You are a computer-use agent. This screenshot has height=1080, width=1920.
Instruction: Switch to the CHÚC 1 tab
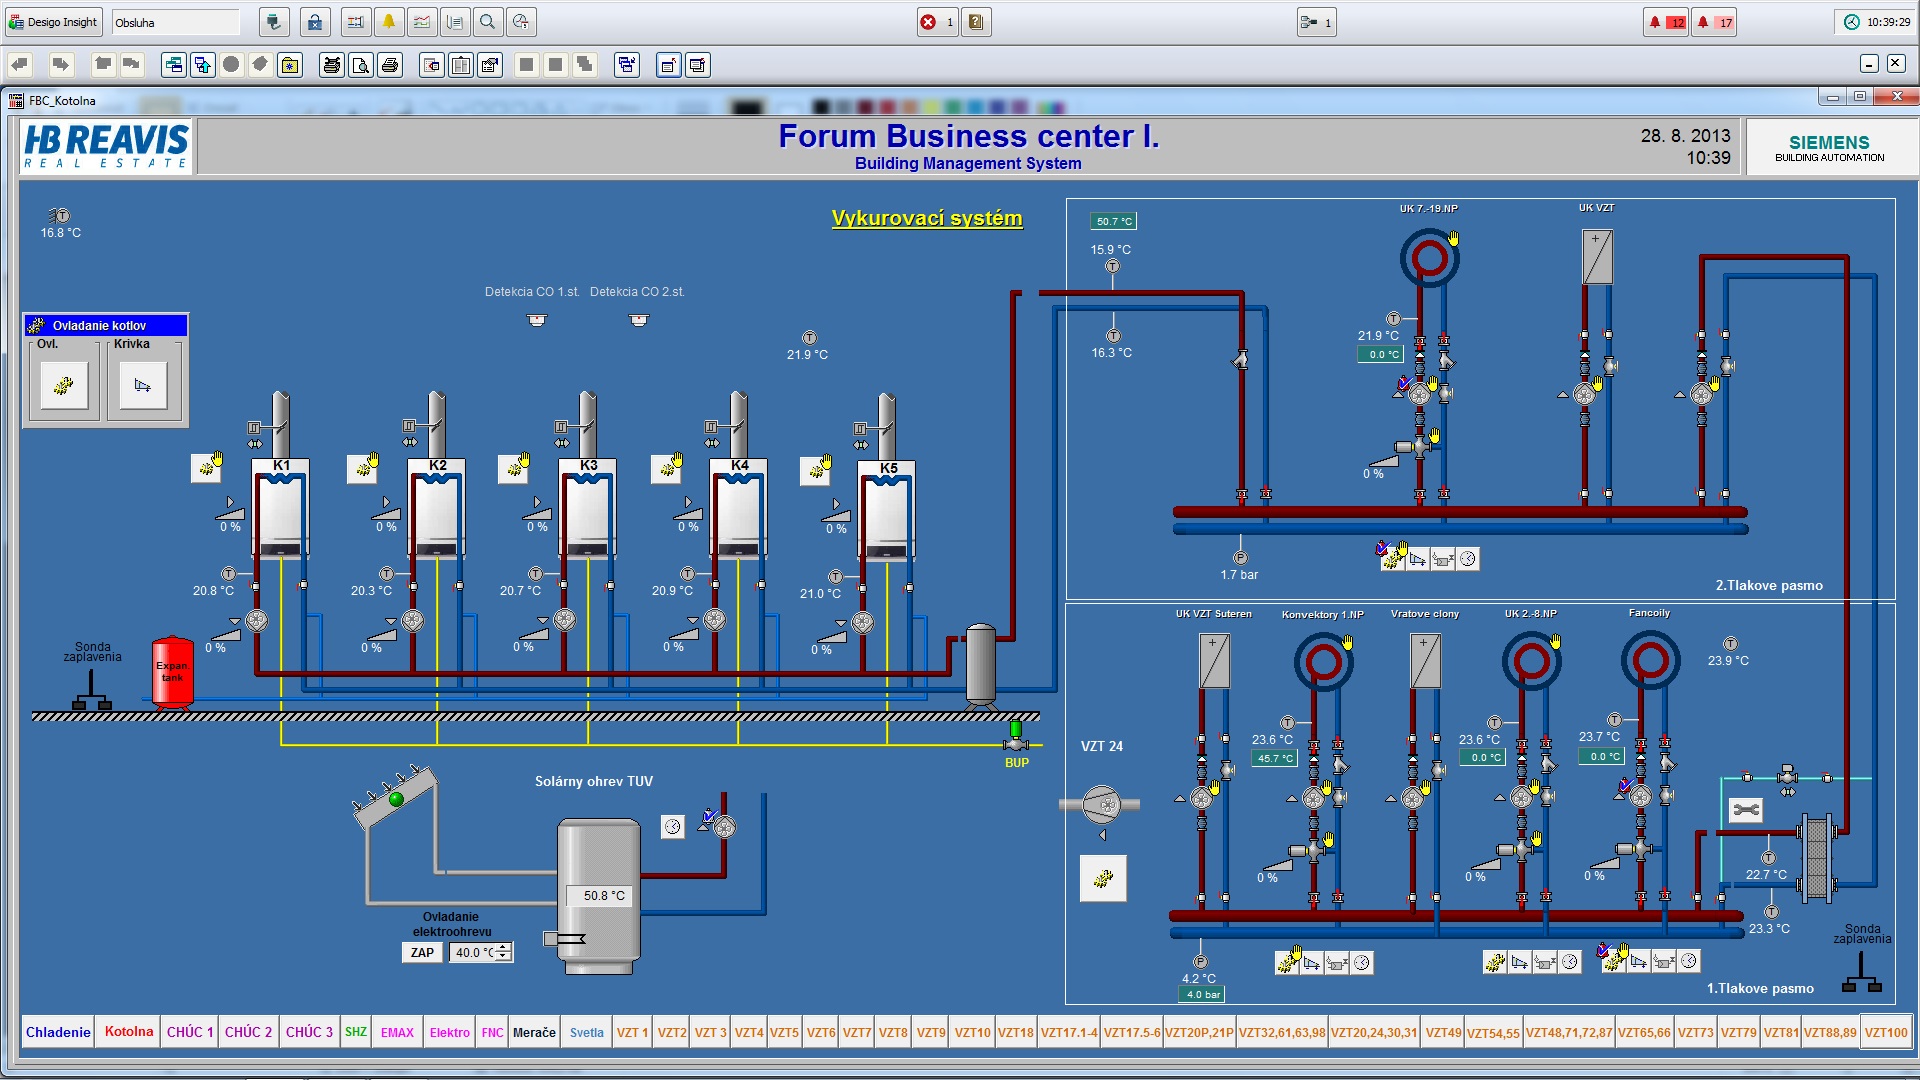[x=190, y=1032]
